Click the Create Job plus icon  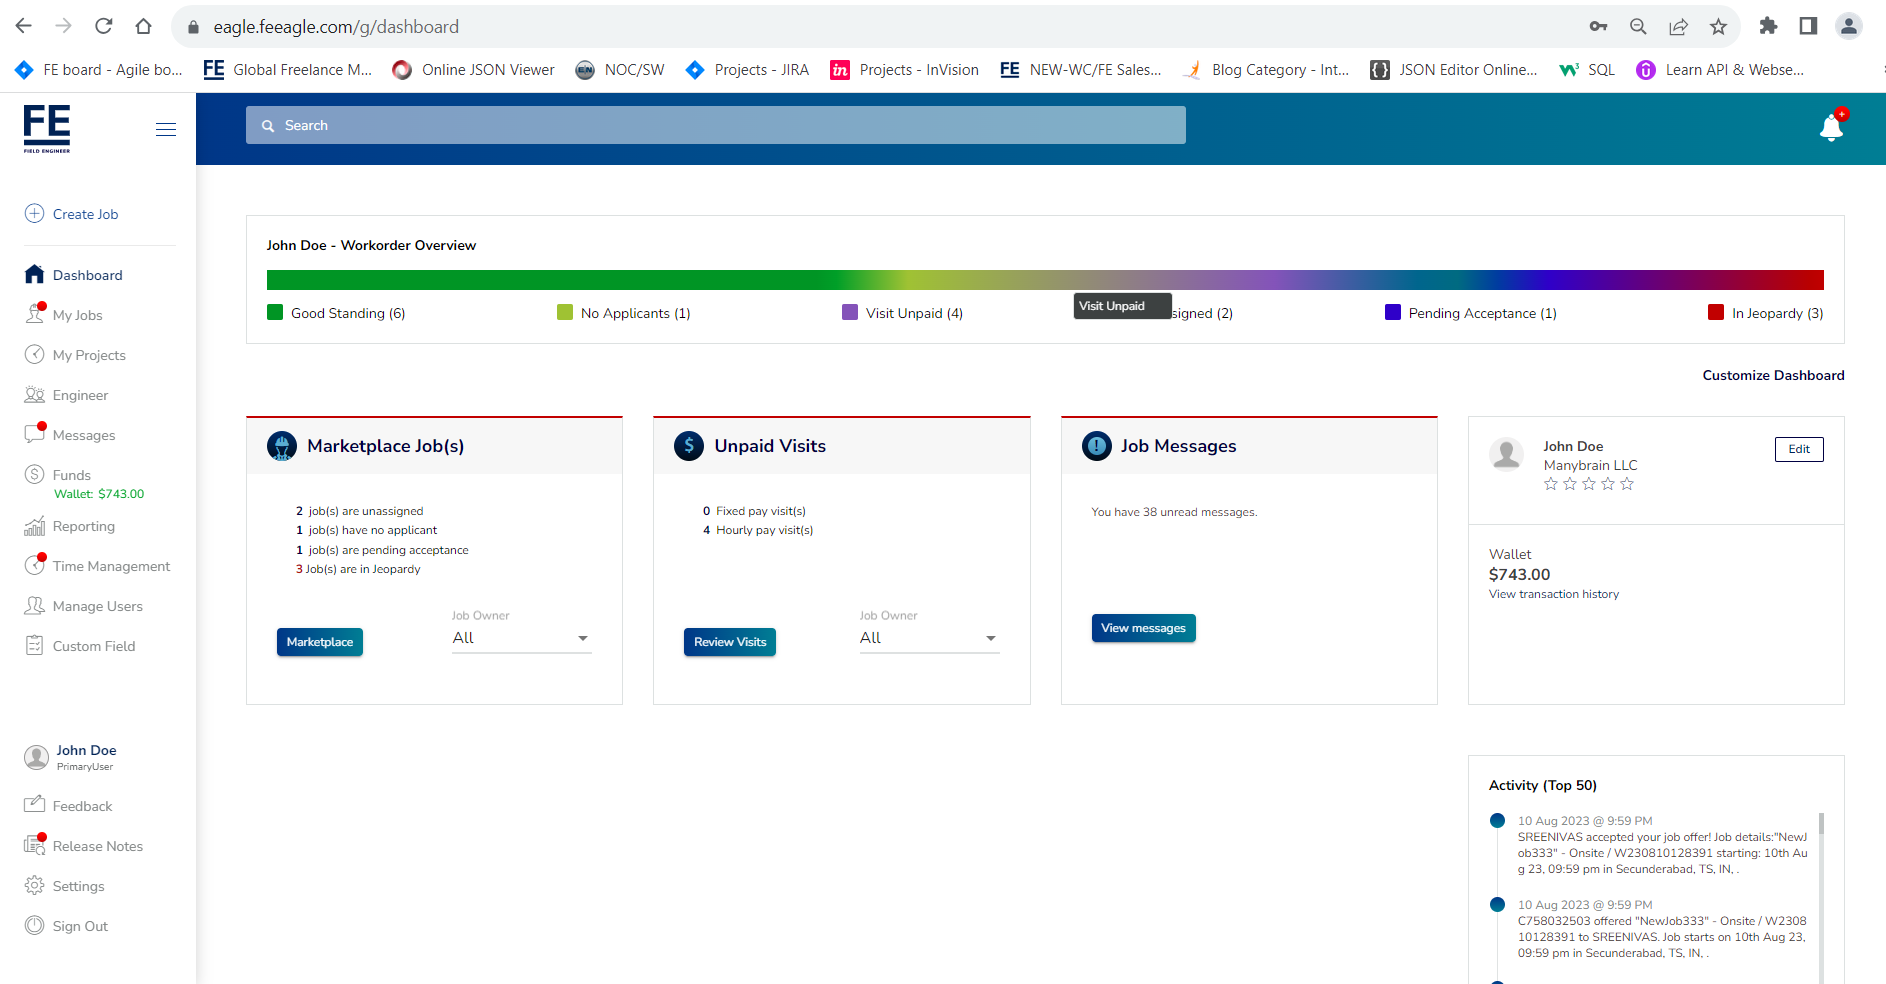[34, 213]
